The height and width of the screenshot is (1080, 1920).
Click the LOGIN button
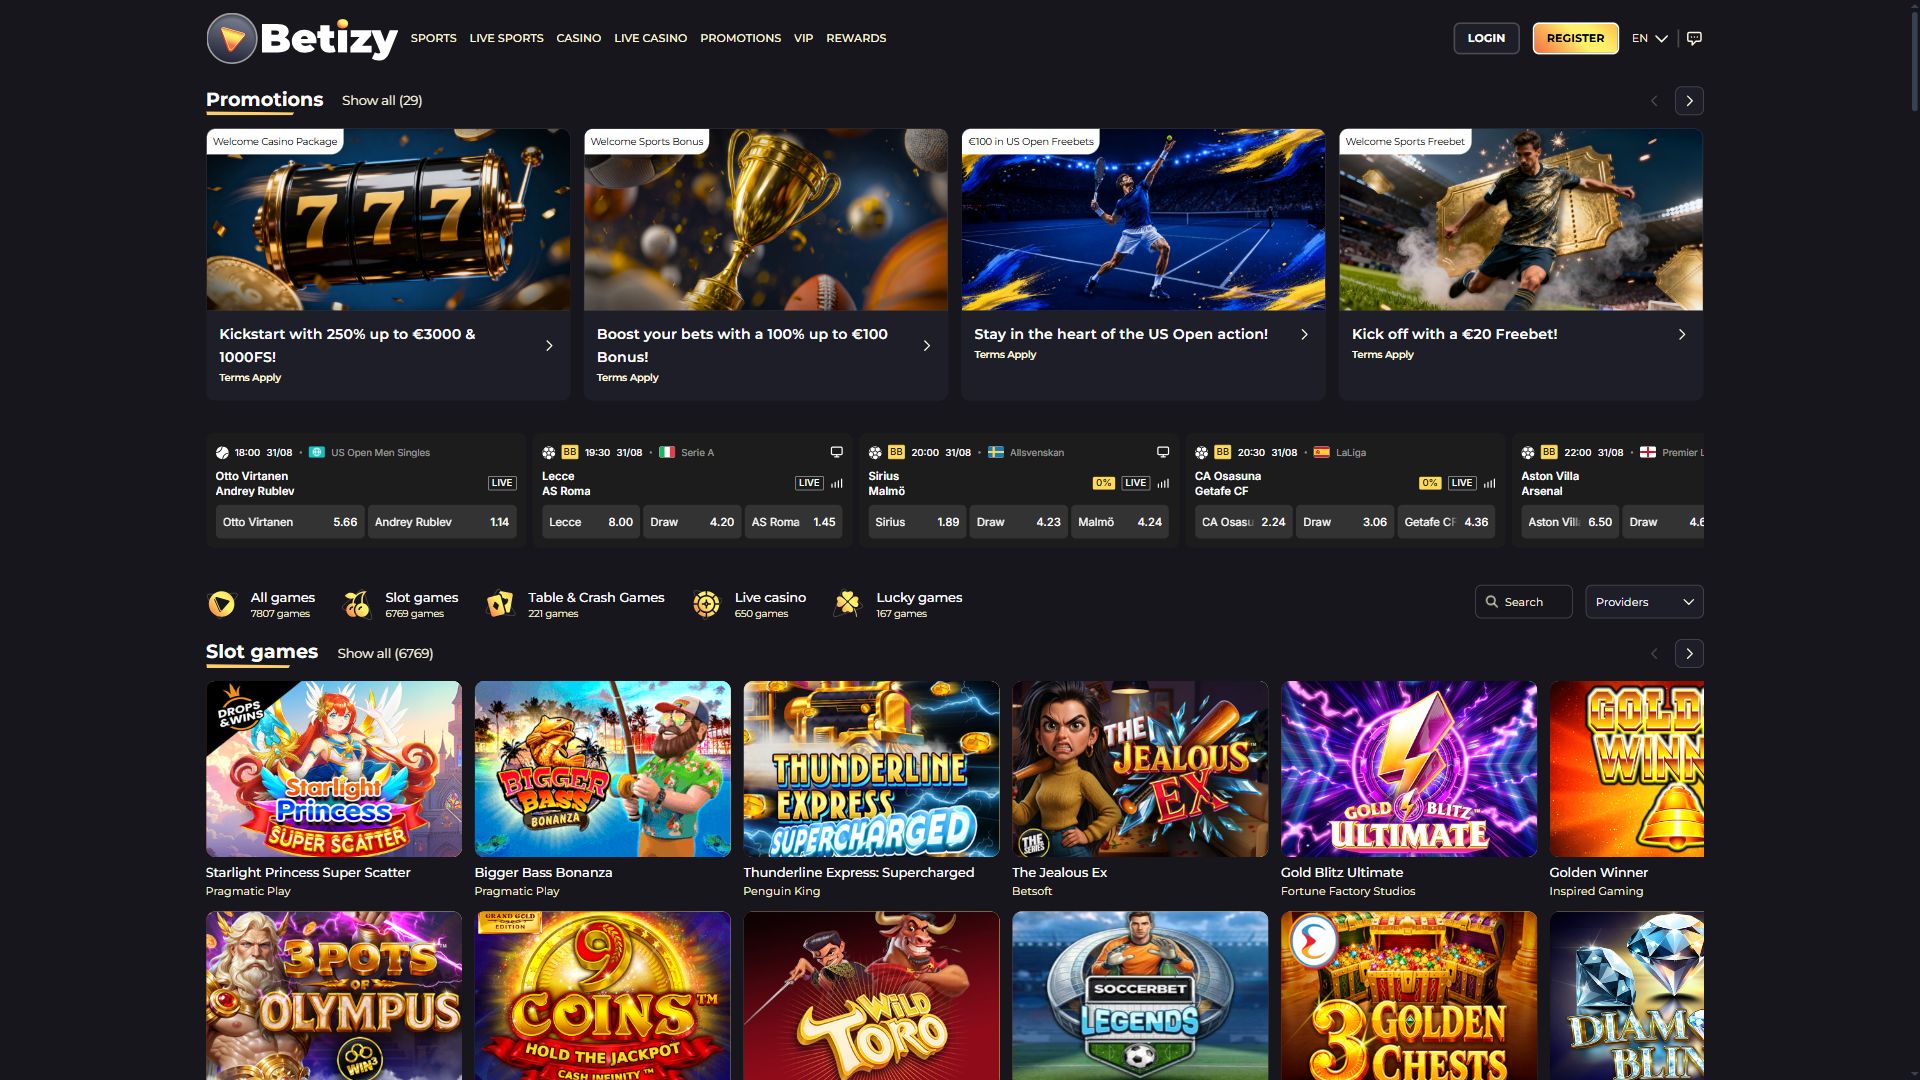click(1486, 38)
